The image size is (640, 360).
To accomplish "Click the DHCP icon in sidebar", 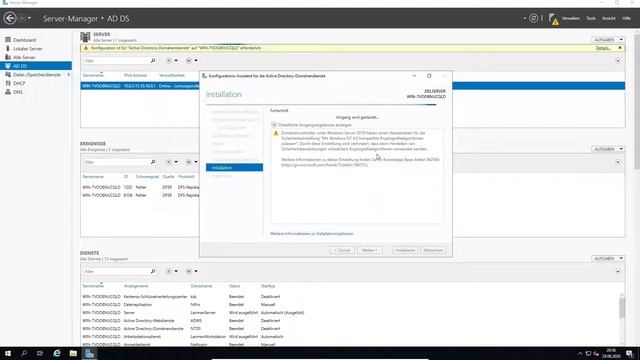I will [8, 83].
